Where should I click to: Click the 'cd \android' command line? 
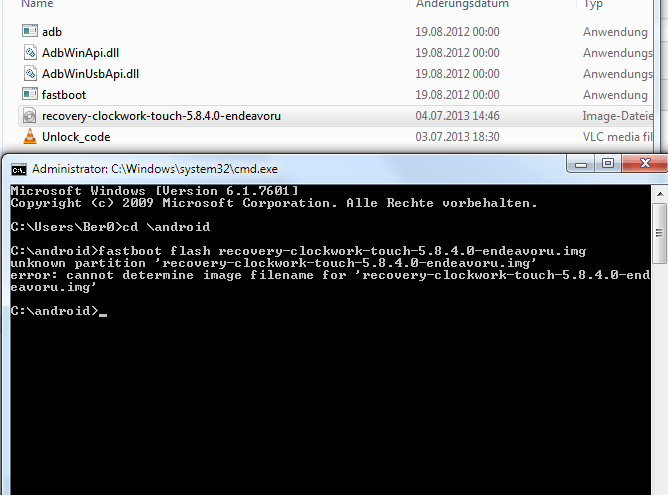(110, 227)
